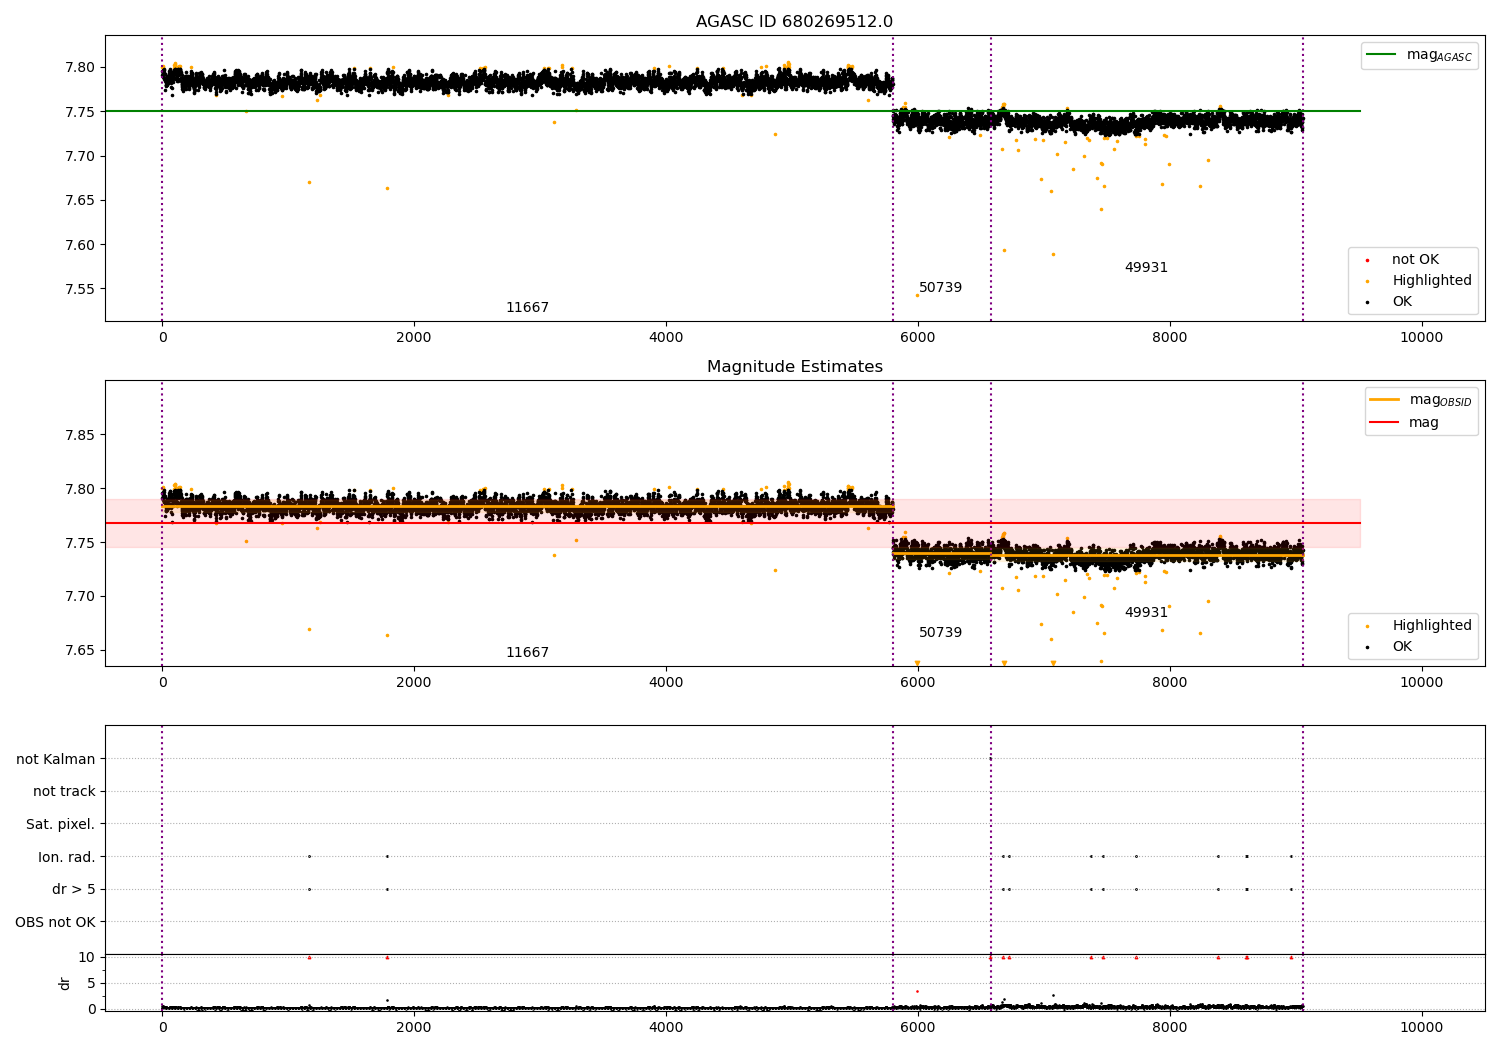This screenshot has height=1050, width=1500.
Task: Click obsid label 49931 in Magnitude Estimates plot
Action: [x=1146, y=613]
